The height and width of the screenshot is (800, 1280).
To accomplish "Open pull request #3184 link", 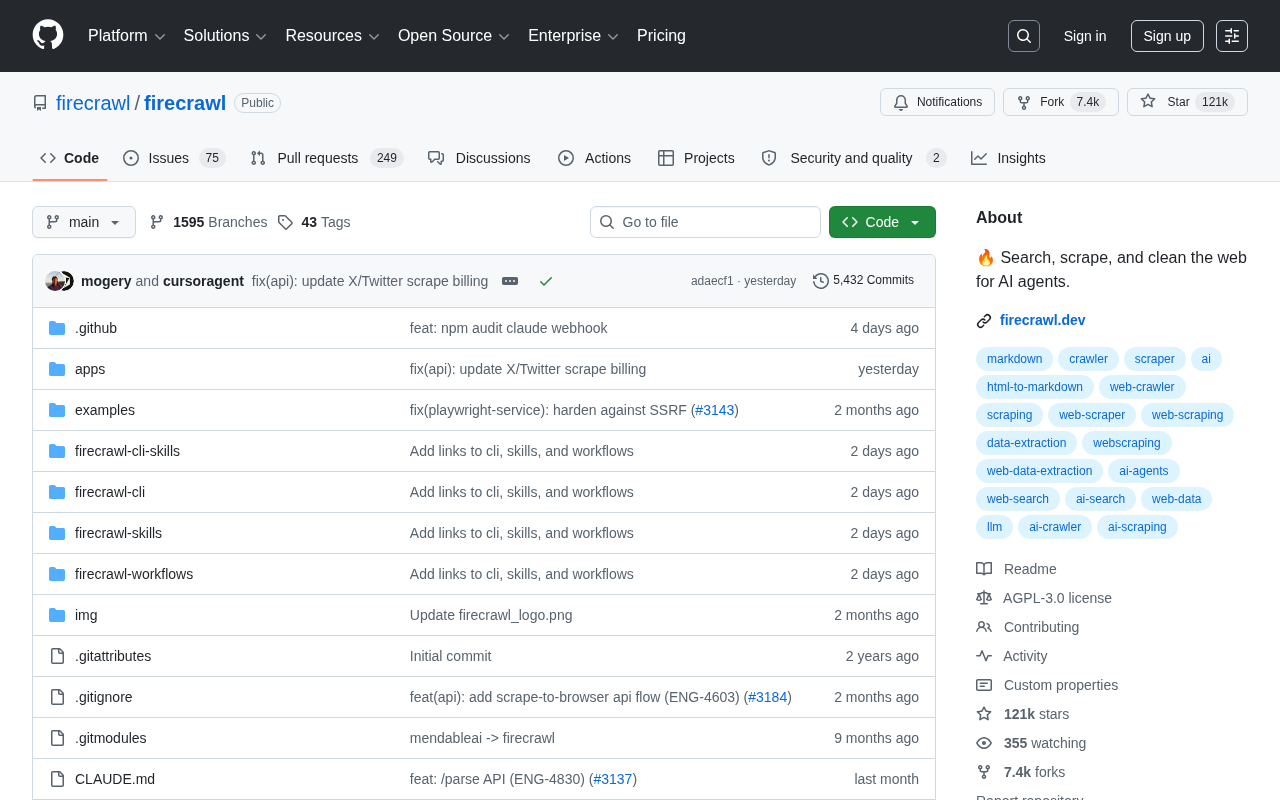I will point(768,697).
